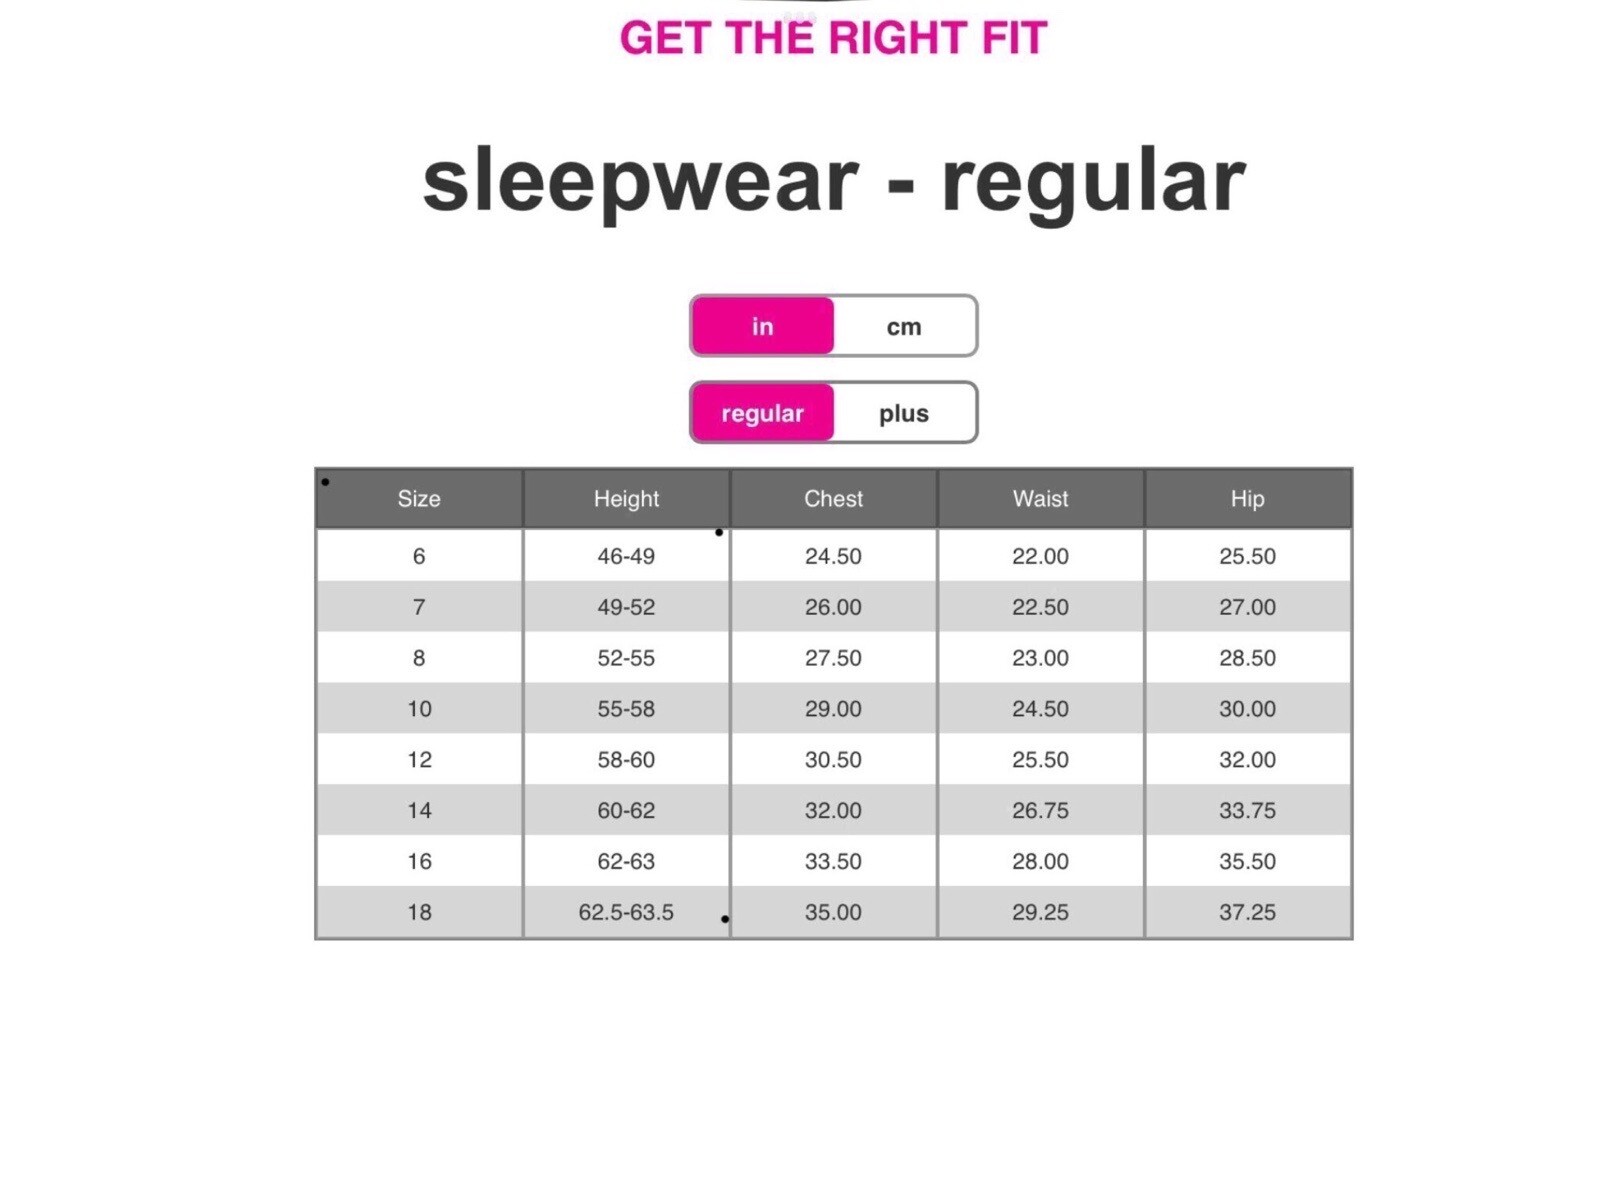Click the Hip column header
This screenshot has width=1600, height=1200.
[x=1247, y=498]
